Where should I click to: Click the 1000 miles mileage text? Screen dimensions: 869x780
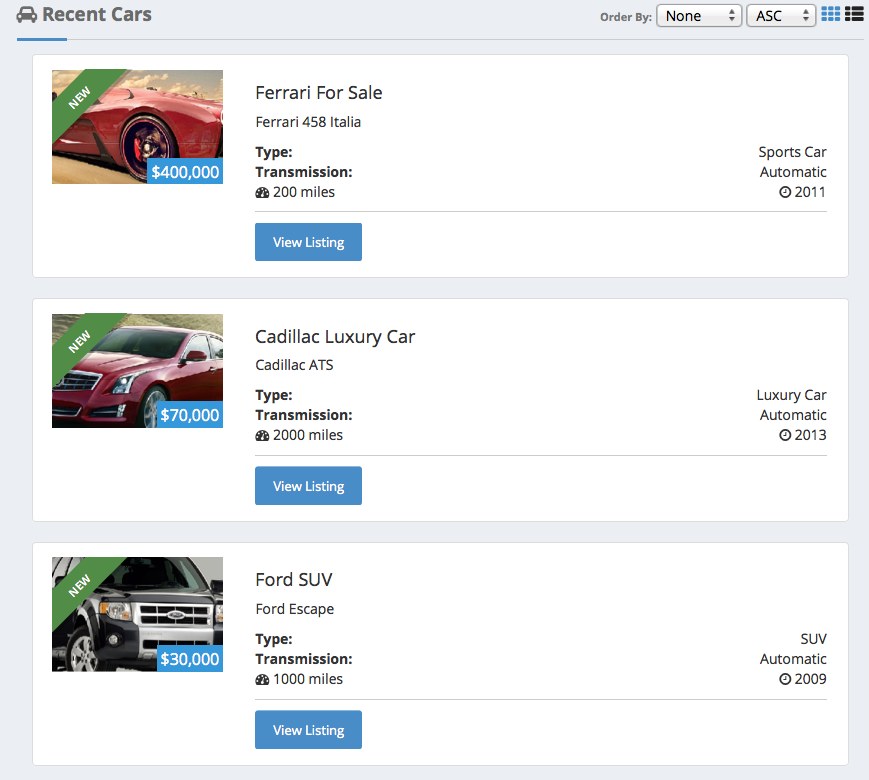pyautogui.click(x=308, y=679)
